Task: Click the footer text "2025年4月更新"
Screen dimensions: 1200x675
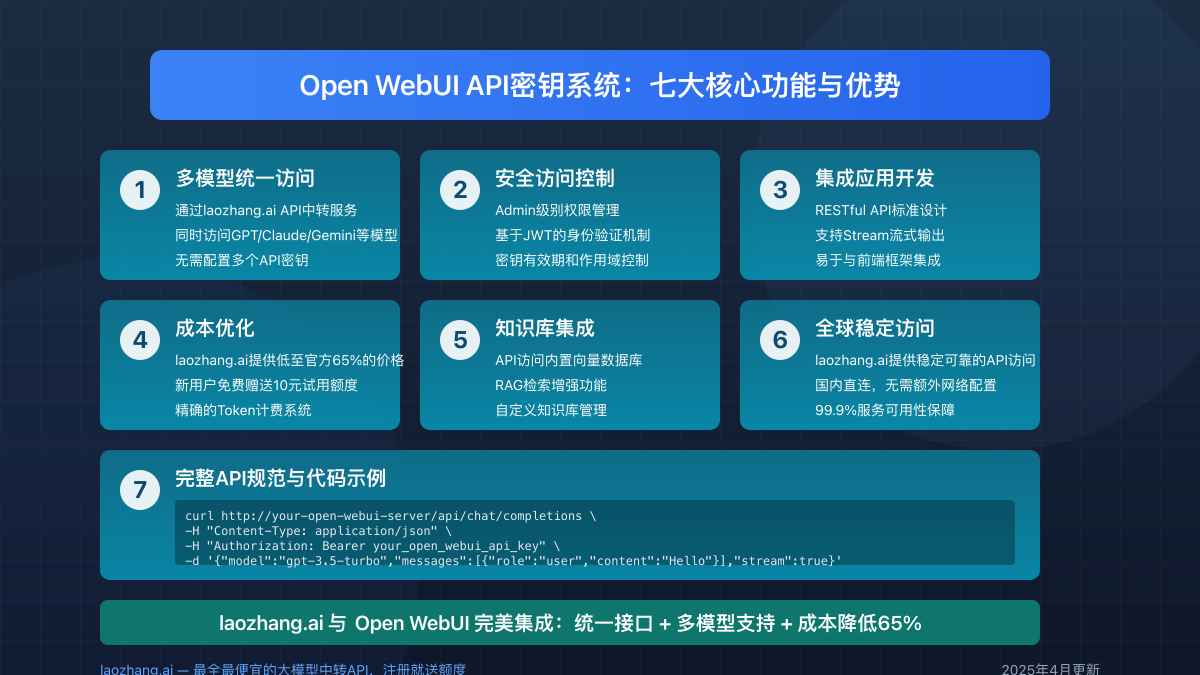Action: click(x=1051, y=669)
